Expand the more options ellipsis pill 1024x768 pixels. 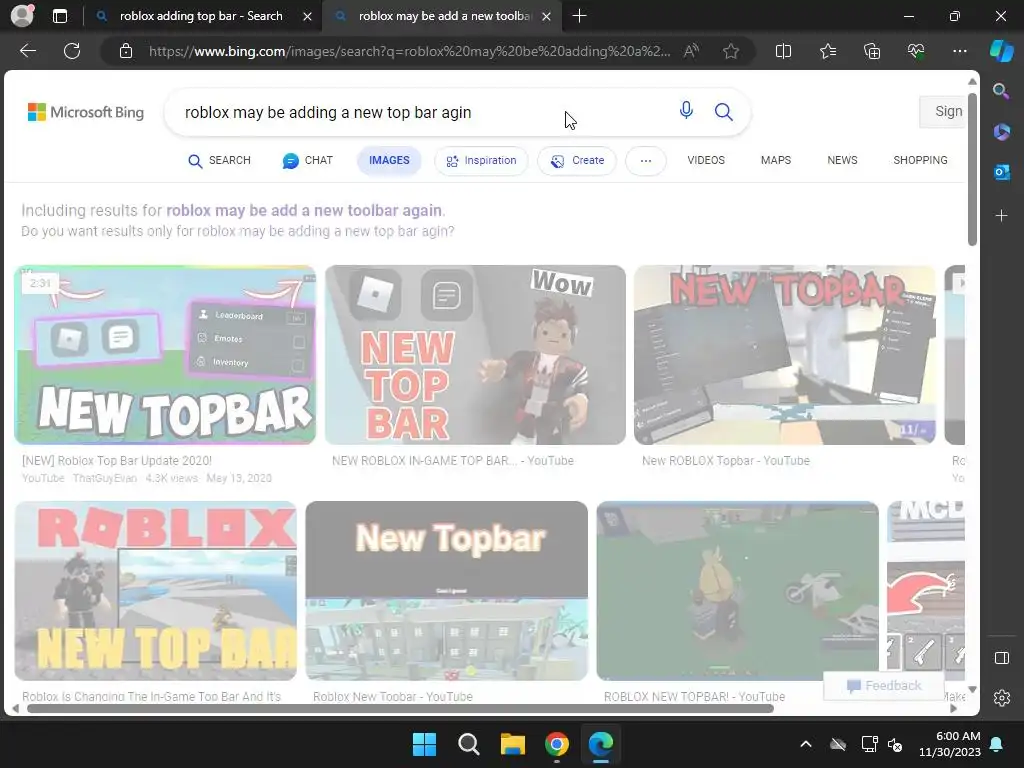[x=646, y=161]
